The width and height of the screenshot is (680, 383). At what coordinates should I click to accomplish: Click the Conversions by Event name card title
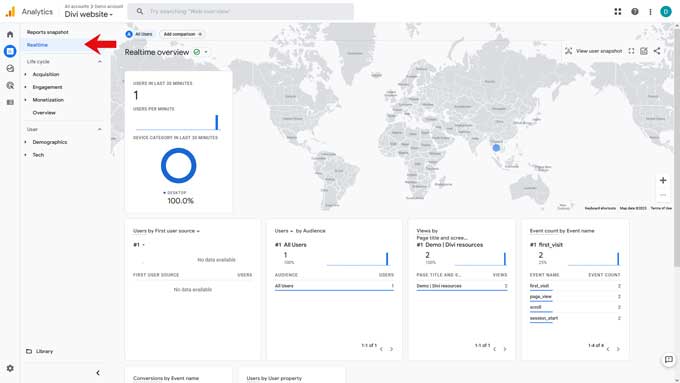click(166, 378)
